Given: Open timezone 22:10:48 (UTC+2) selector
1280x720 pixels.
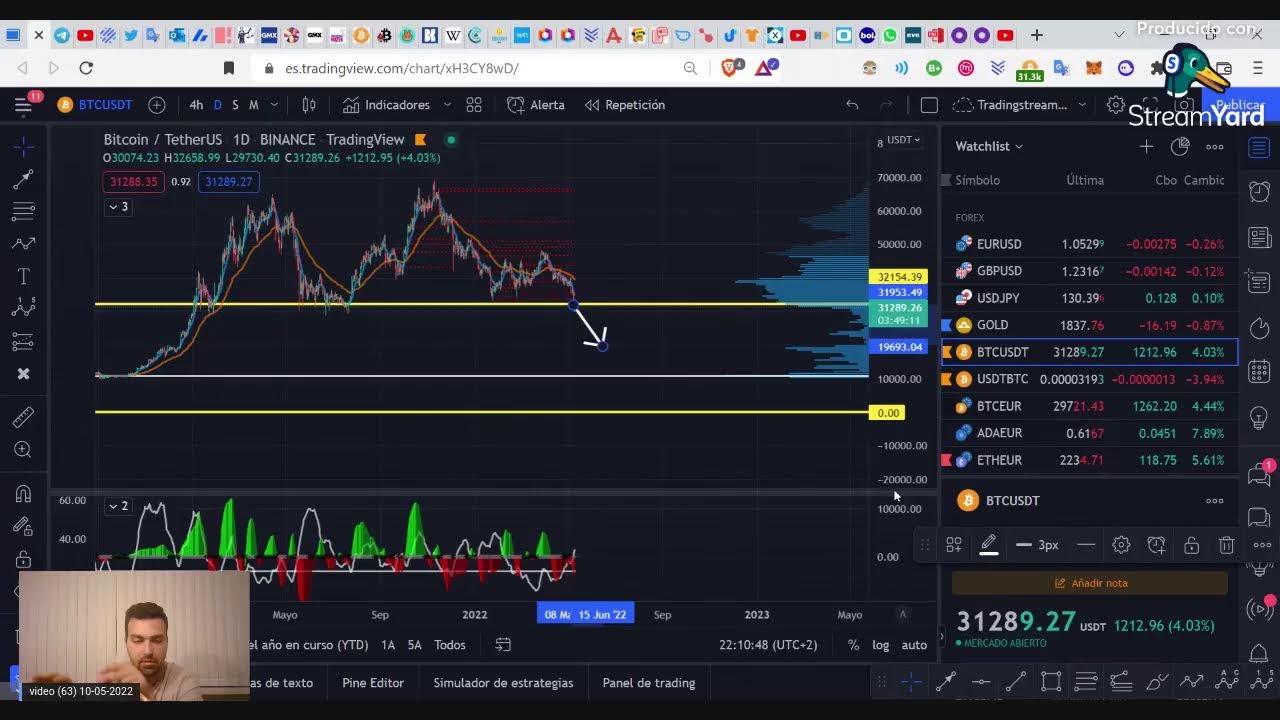Looking at the screenshot, I should pyautogui.click(x=768, y=645).
